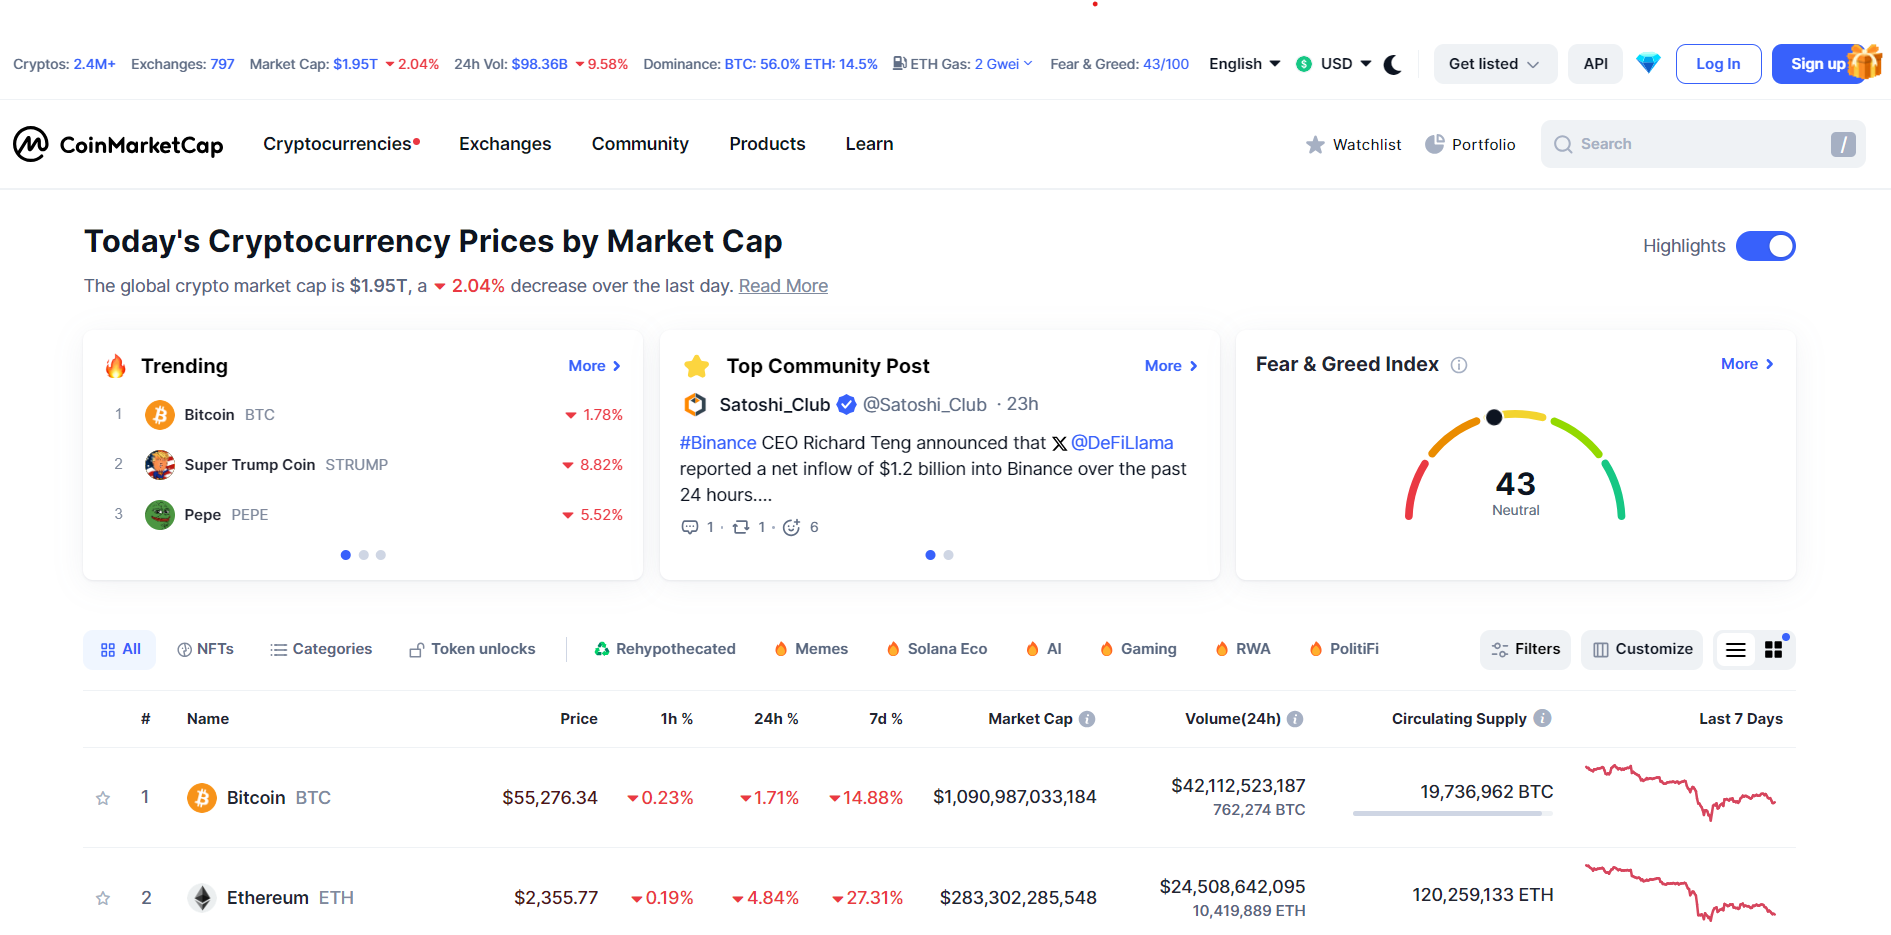Switch to grid view icon

point(1774,650)
